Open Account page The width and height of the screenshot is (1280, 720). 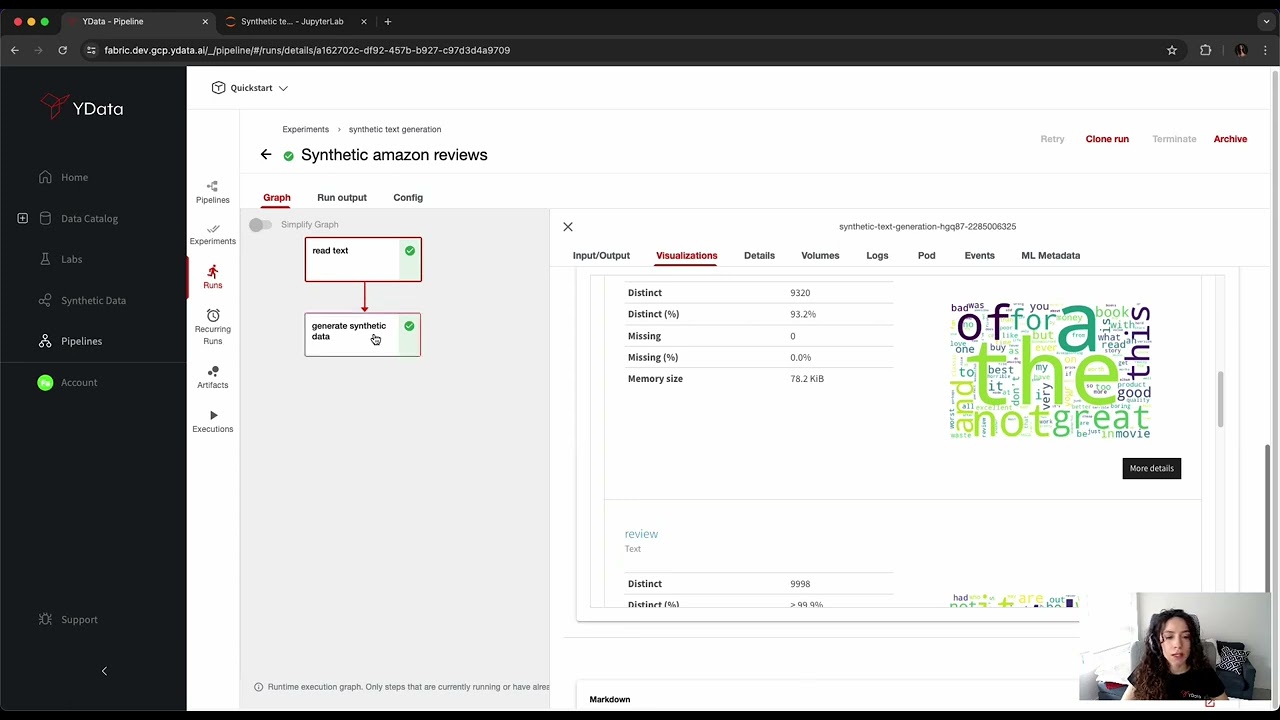[x=78, y=382]
